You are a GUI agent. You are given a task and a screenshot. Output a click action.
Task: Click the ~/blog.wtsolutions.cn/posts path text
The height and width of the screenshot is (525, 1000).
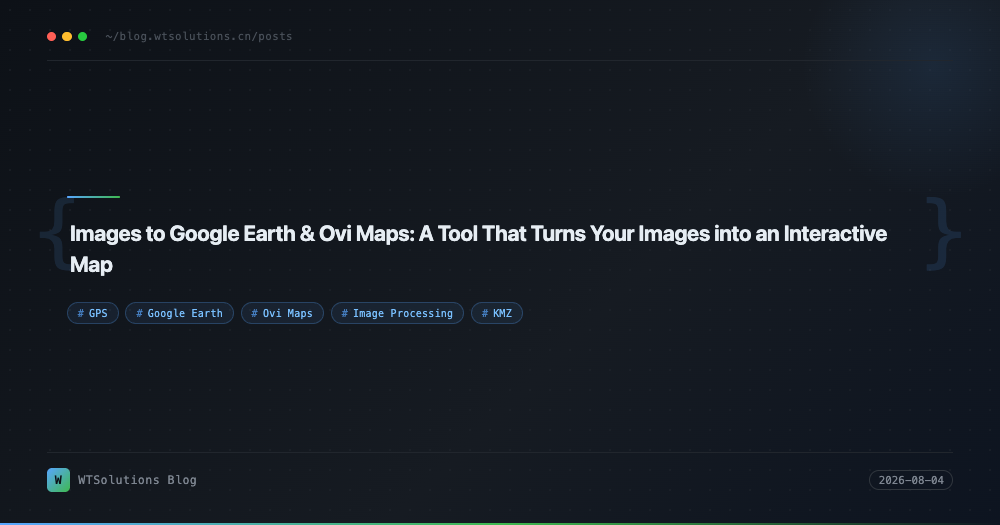coord(199,36)
